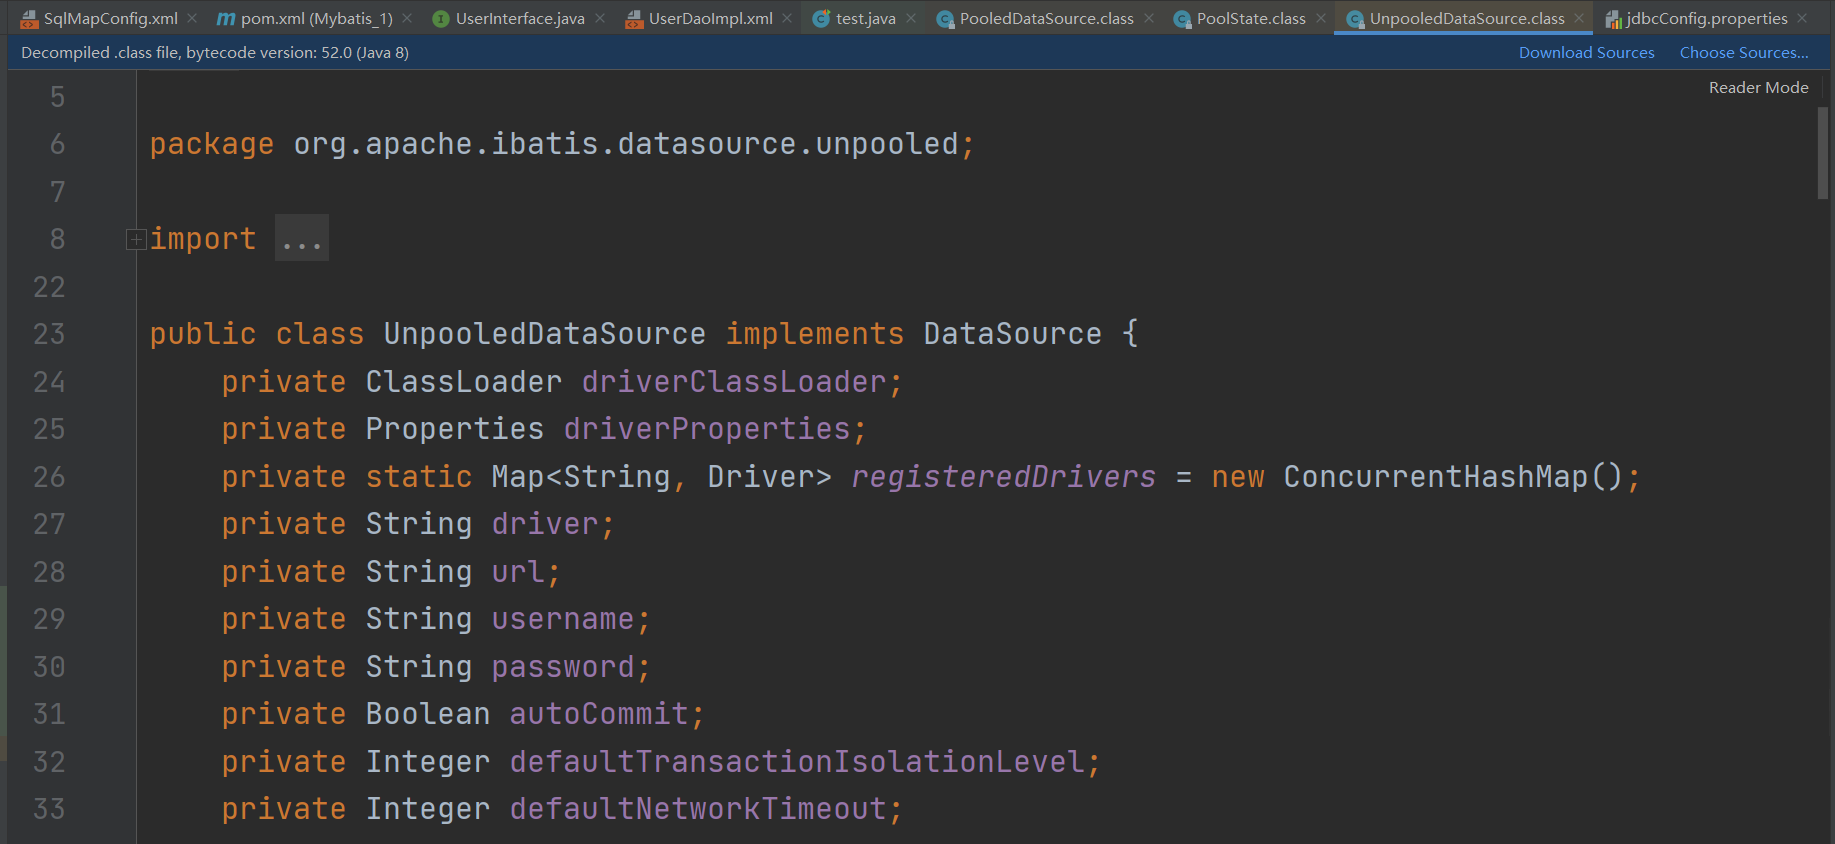Click the interface icon on UserInterface.java tab
1835x844 pixels.
point(440,19)
